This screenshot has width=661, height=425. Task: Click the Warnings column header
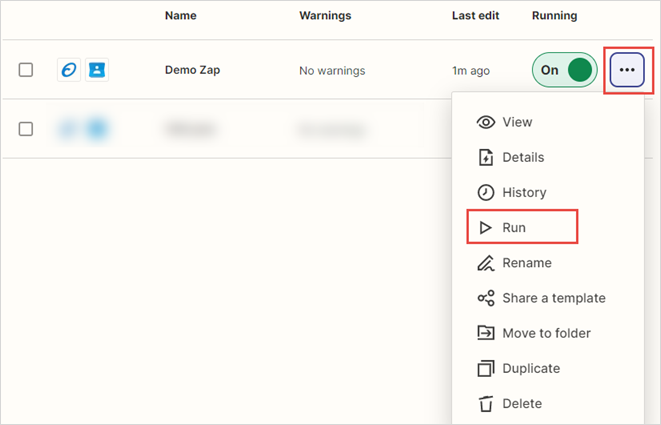(x=325, y=16)
